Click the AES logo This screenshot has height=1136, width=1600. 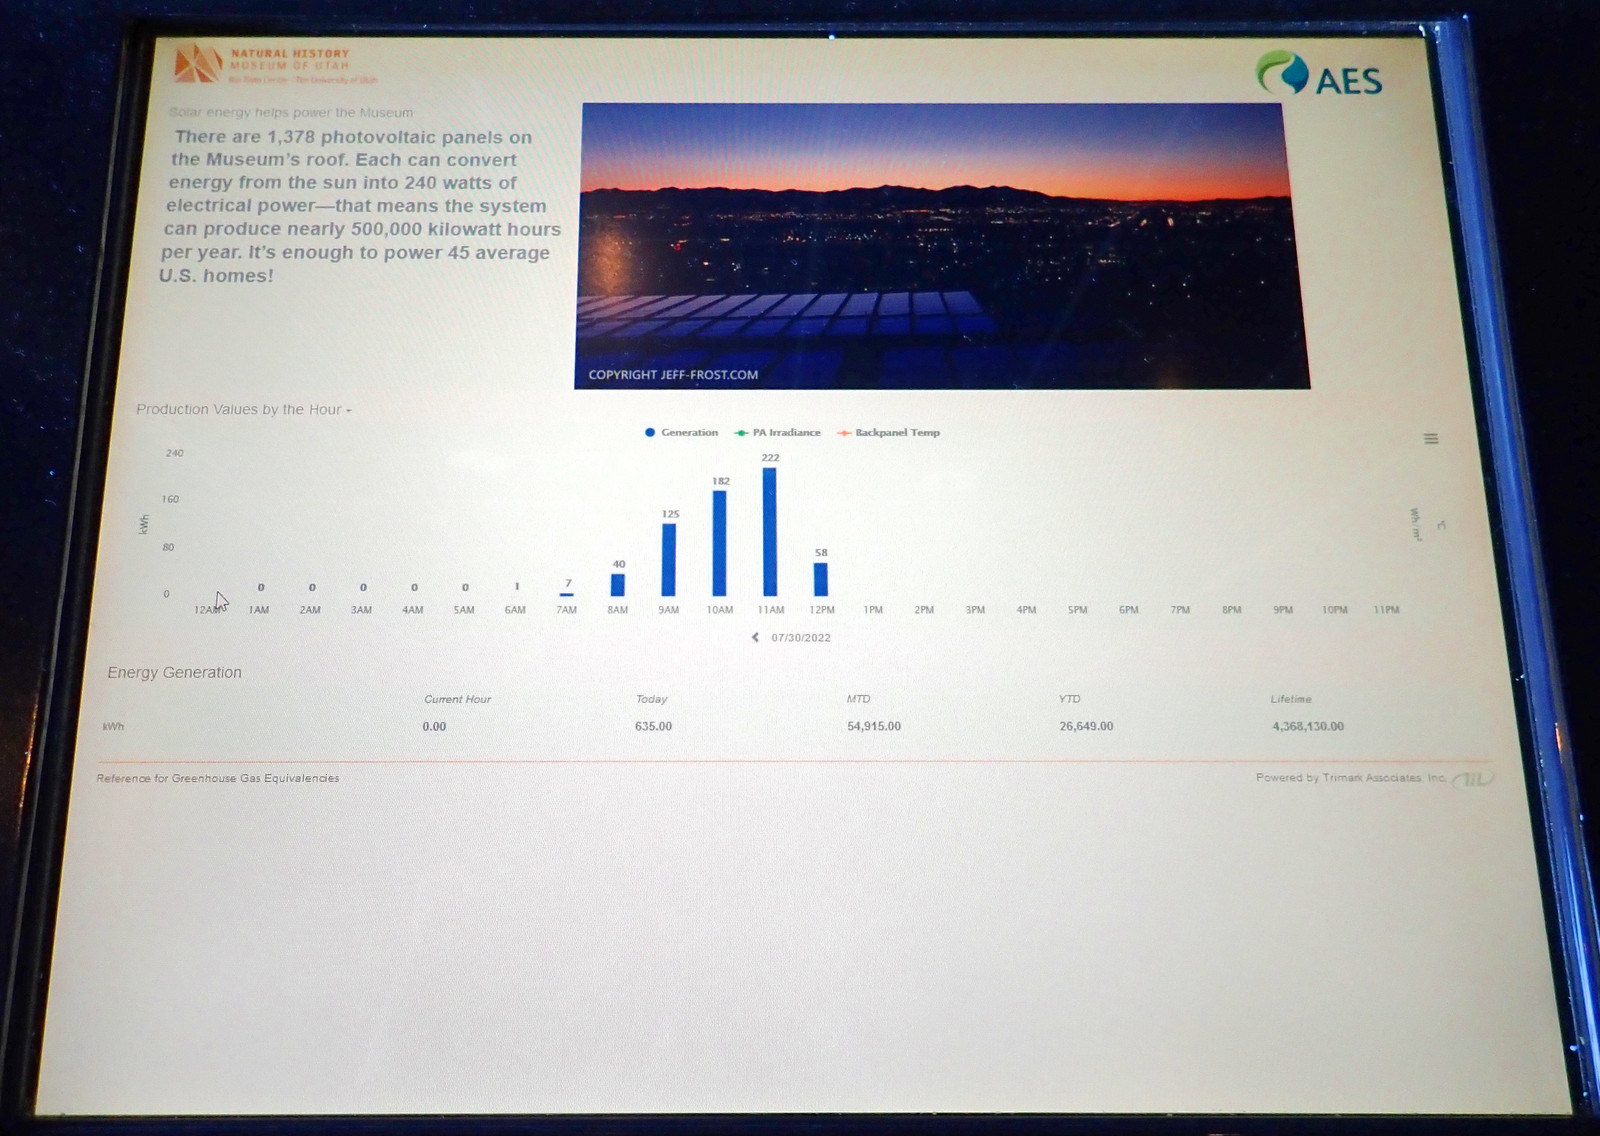1319,75
